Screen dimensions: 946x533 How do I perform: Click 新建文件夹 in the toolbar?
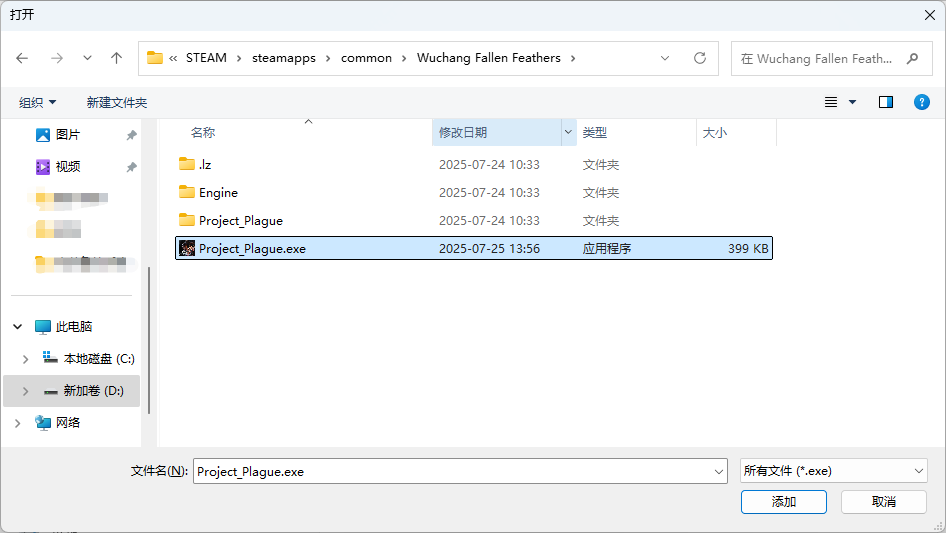116,102
